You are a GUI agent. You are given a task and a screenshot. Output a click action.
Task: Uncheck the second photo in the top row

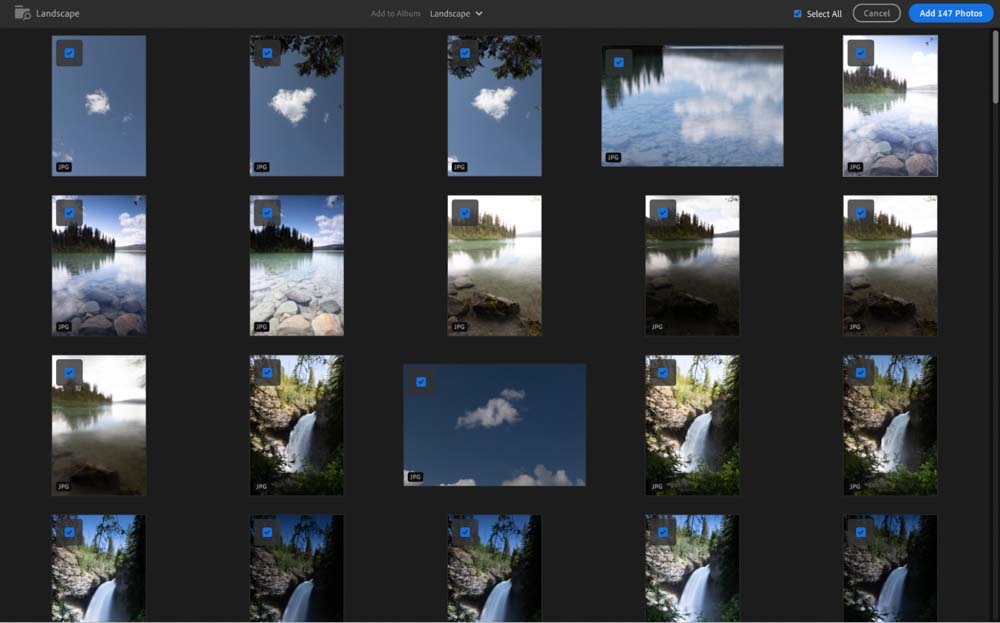tap(267, 53)
